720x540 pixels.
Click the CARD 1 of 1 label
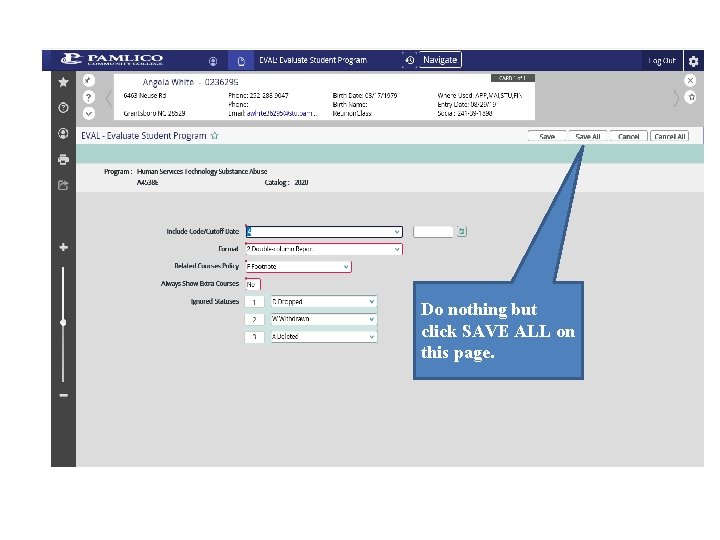coord(513,78)
